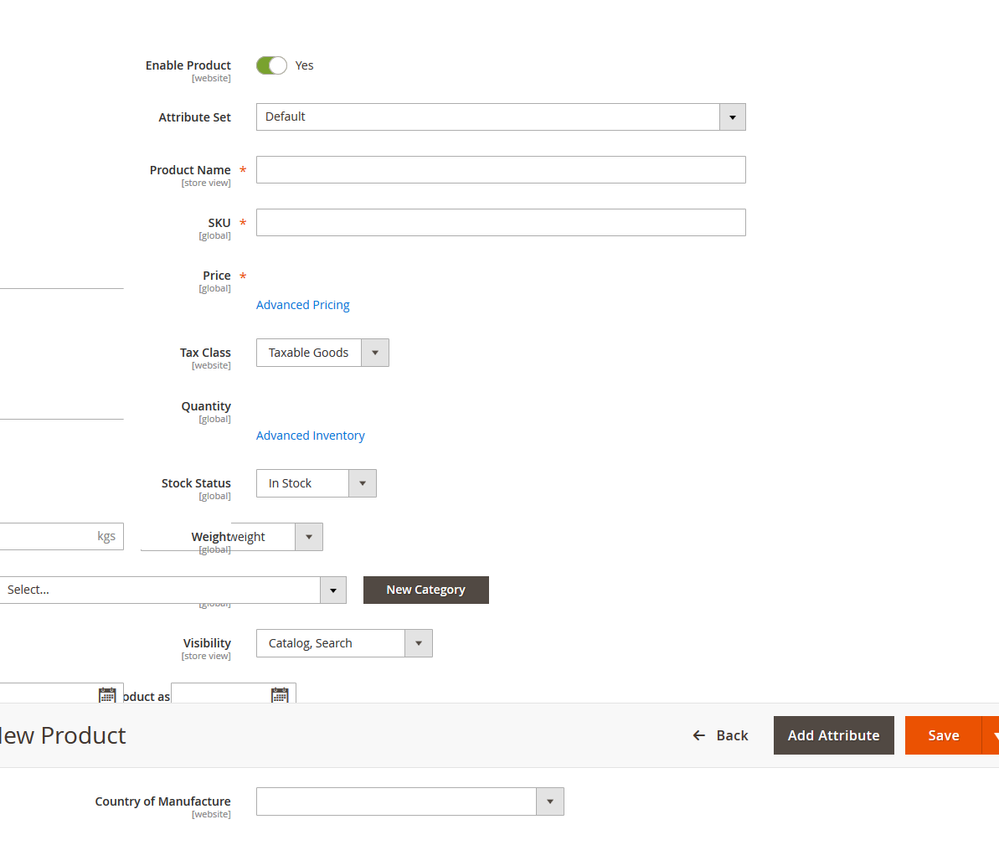Expand the category Select... dropdown

coord(170,590)
